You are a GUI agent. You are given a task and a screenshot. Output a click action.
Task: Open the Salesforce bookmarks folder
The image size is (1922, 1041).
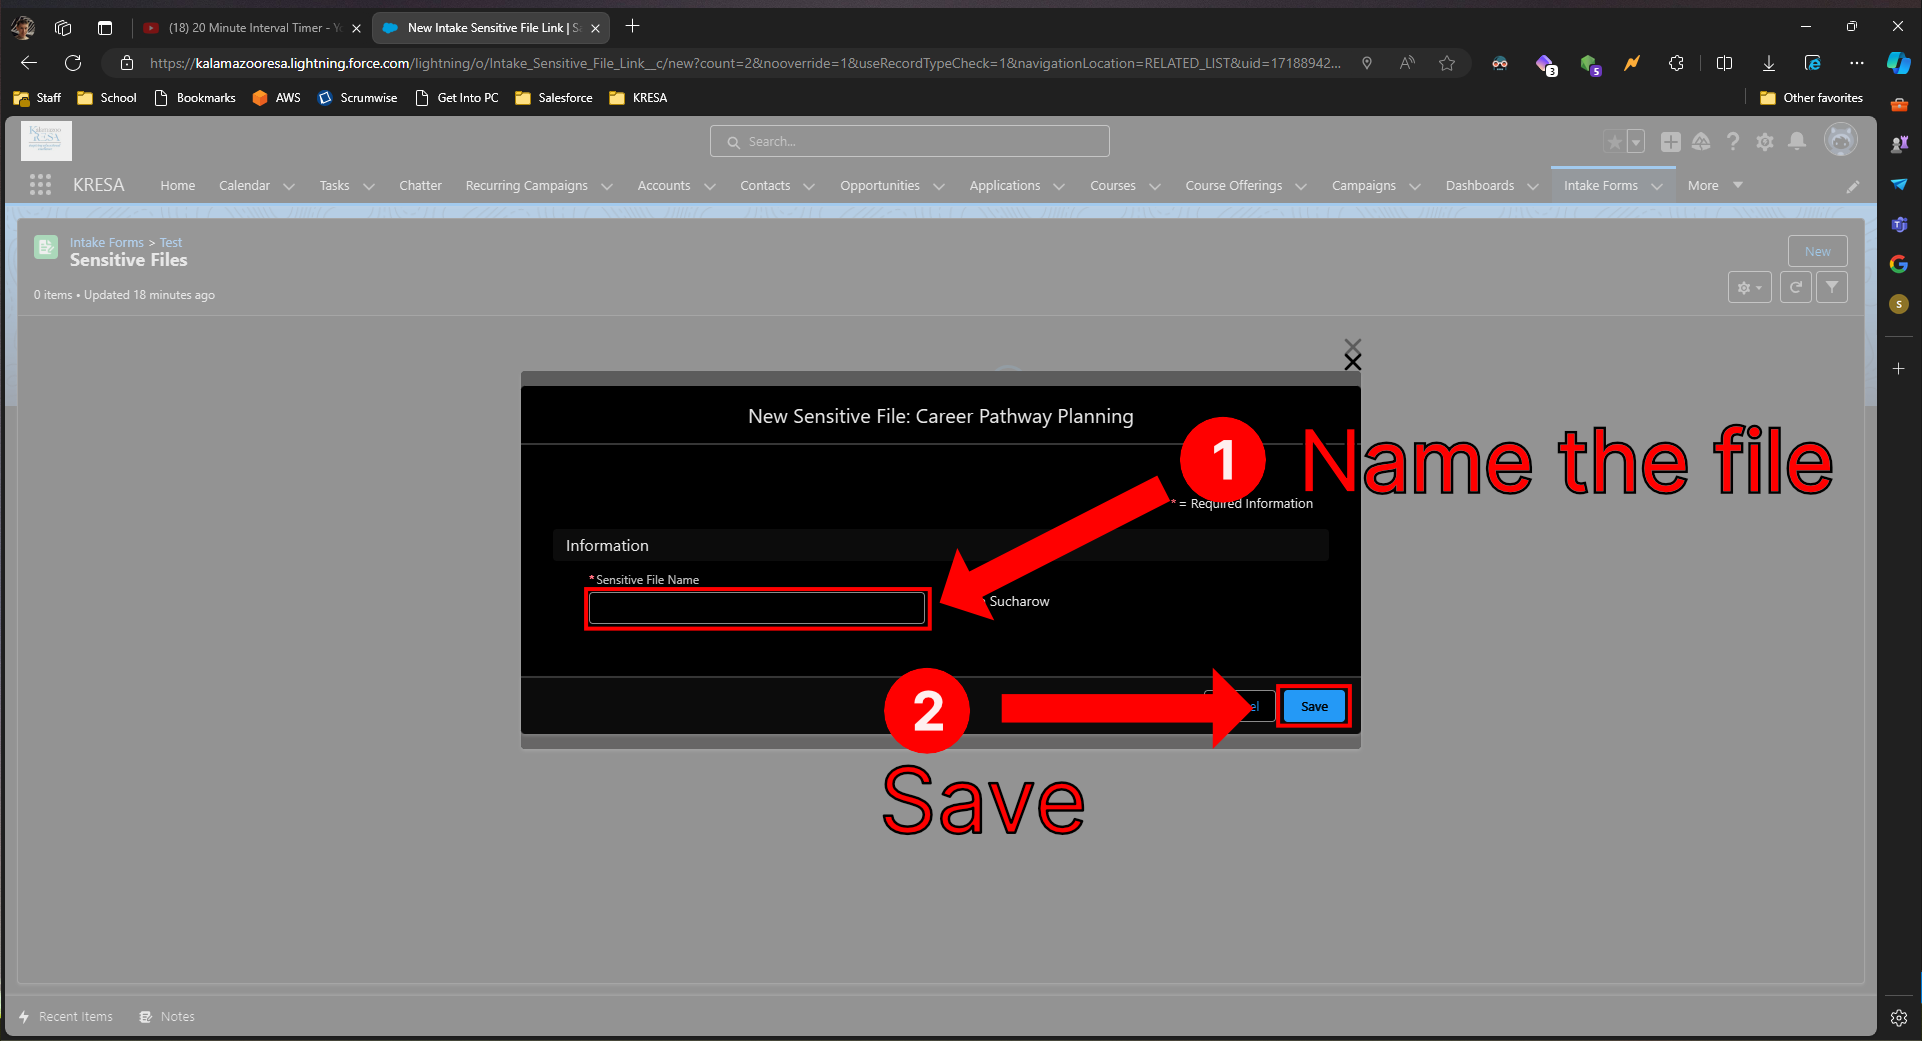(x=554, y=98)
